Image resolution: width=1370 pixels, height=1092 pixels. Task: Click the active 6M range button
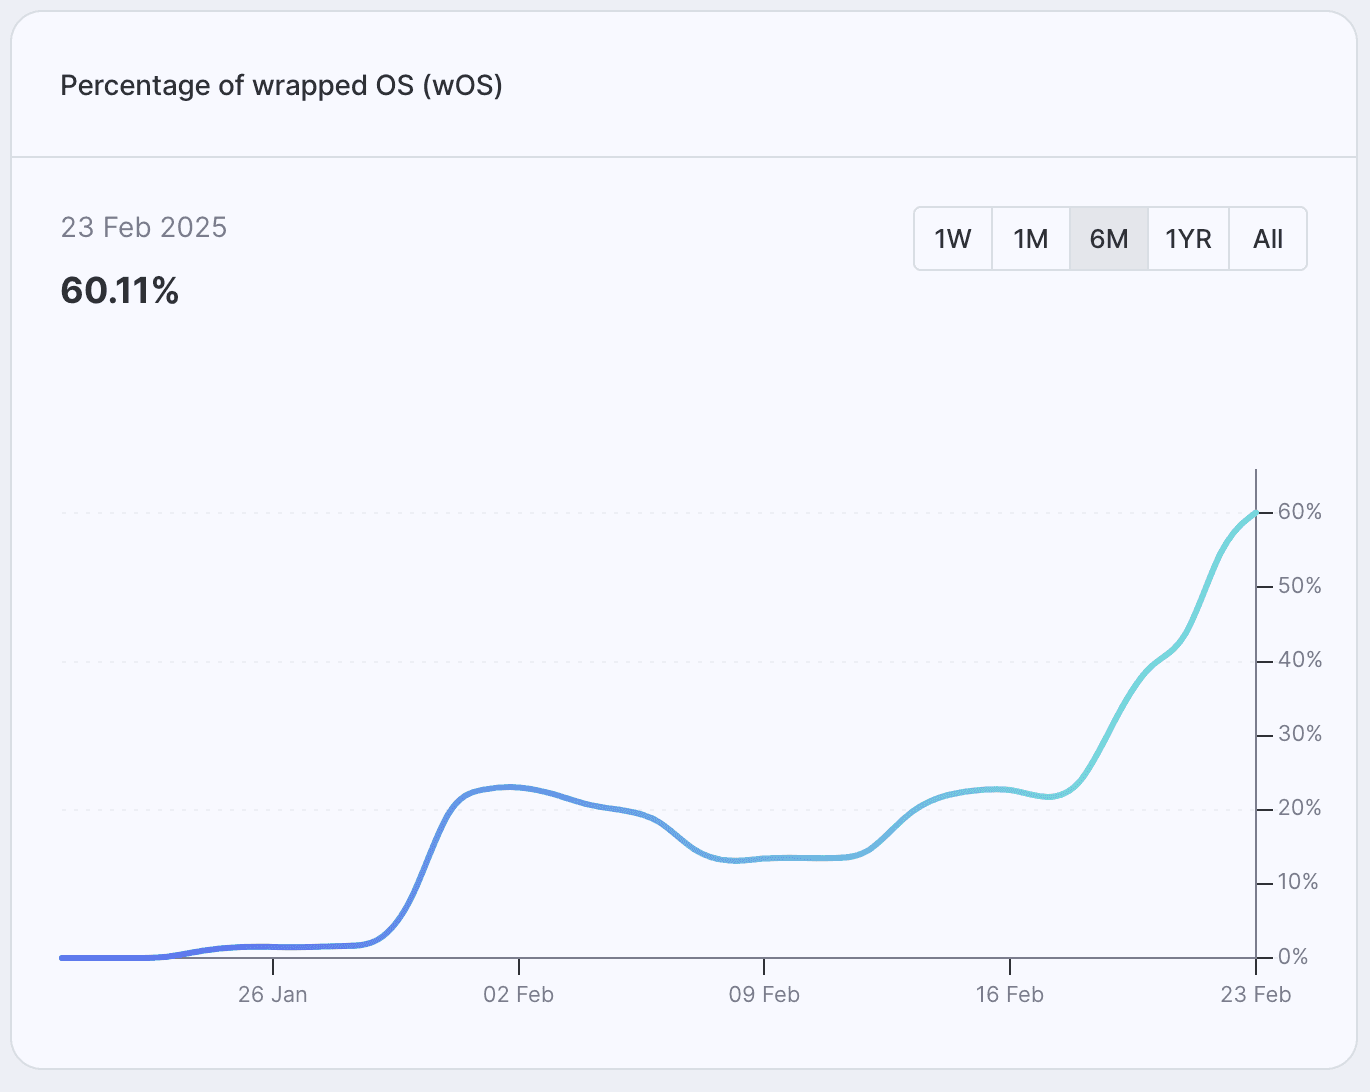(1109, 239)
